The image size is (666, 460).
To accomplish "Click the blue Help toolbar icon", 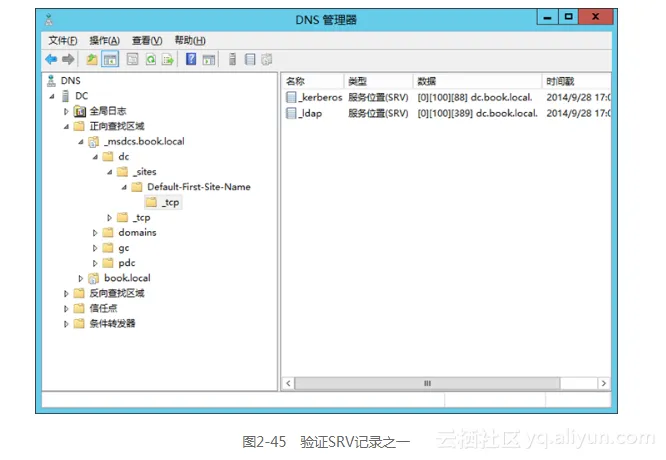I will (191, 59).
